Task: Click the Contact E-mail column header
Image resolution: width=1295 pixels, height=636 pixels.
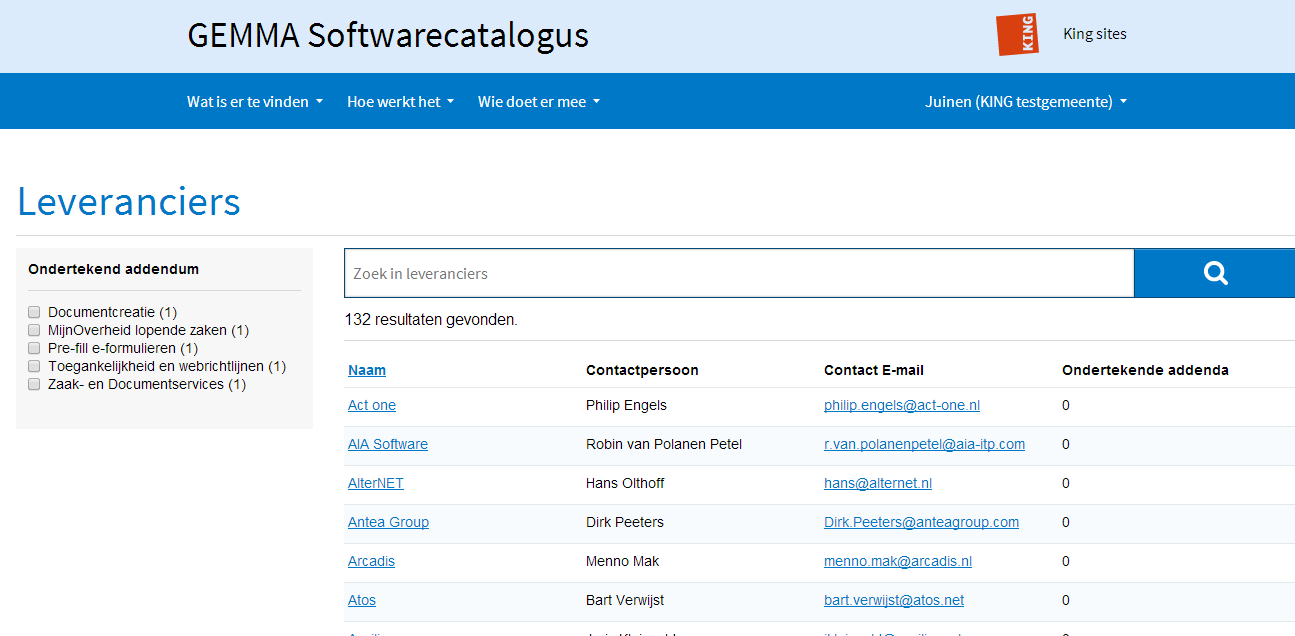Action: 874,370
